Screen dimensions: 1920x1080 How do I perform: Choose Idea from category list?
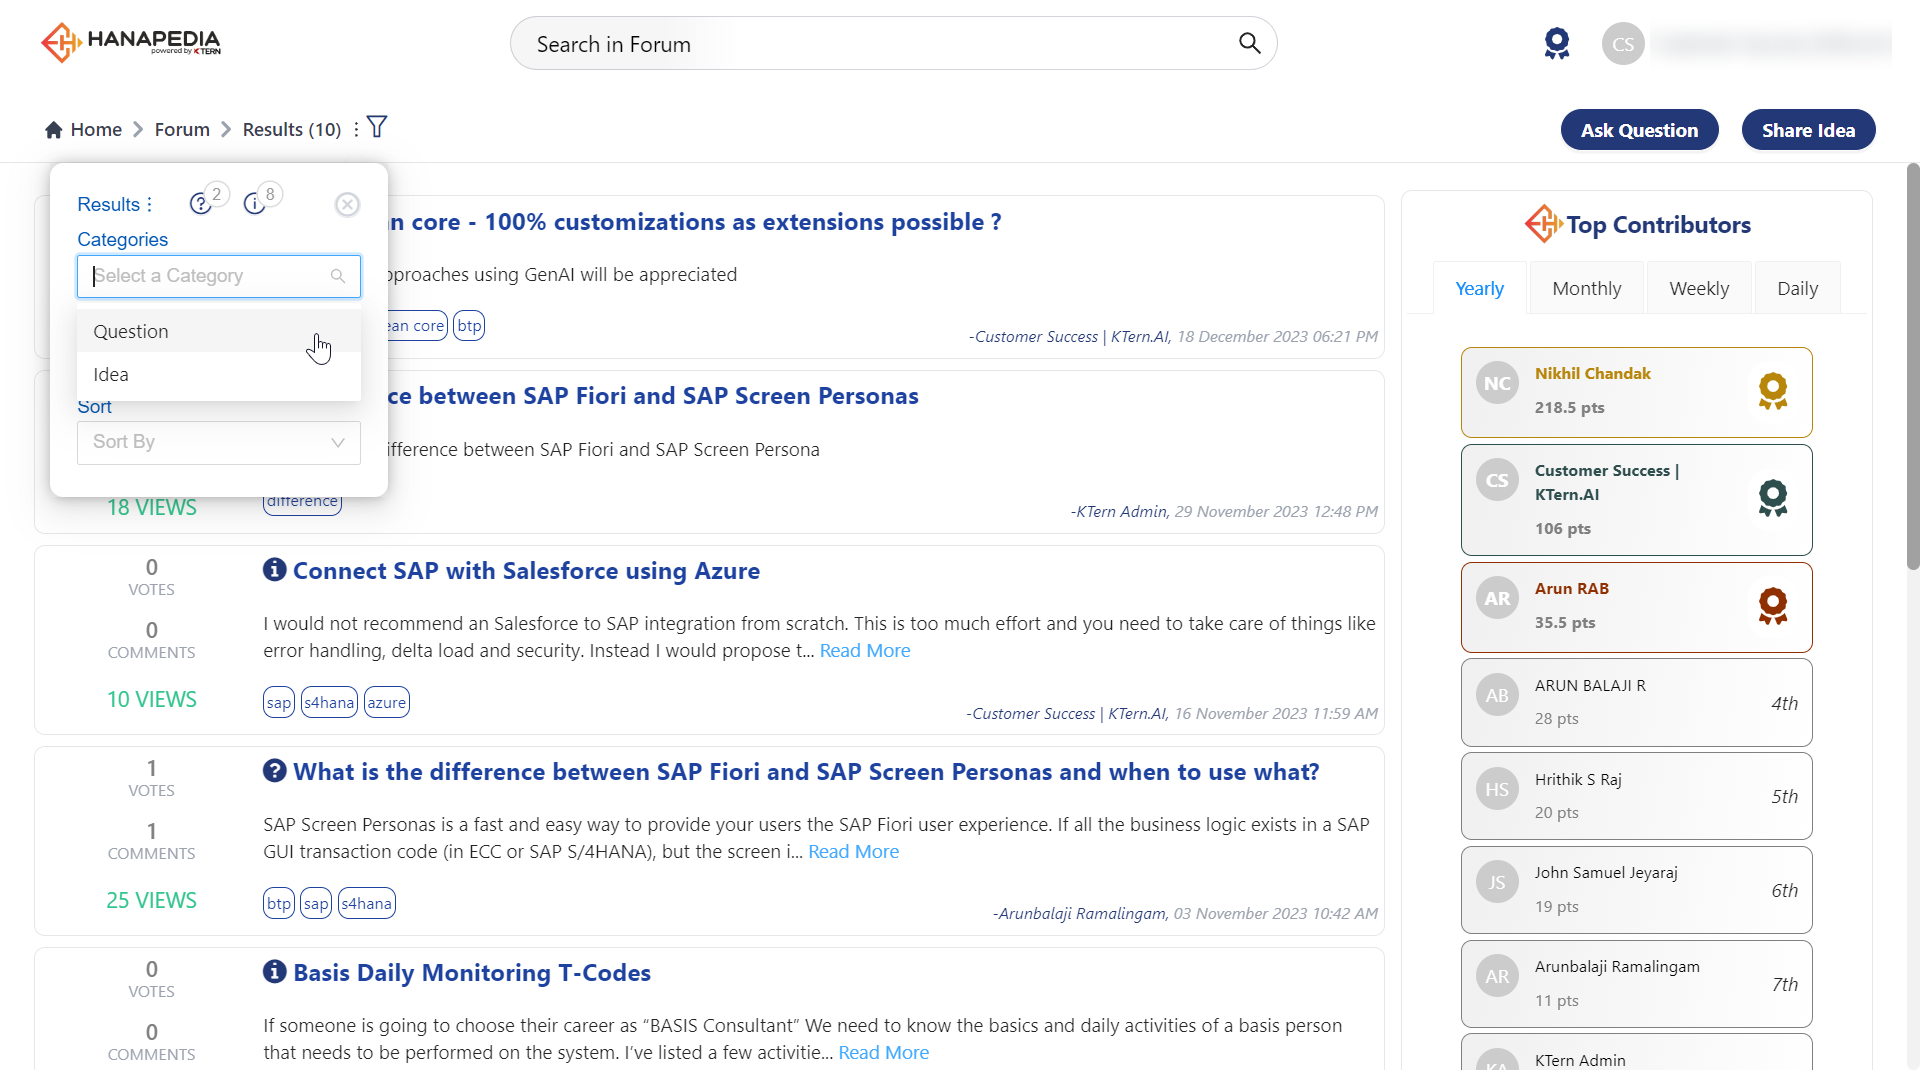pos(219,374)
